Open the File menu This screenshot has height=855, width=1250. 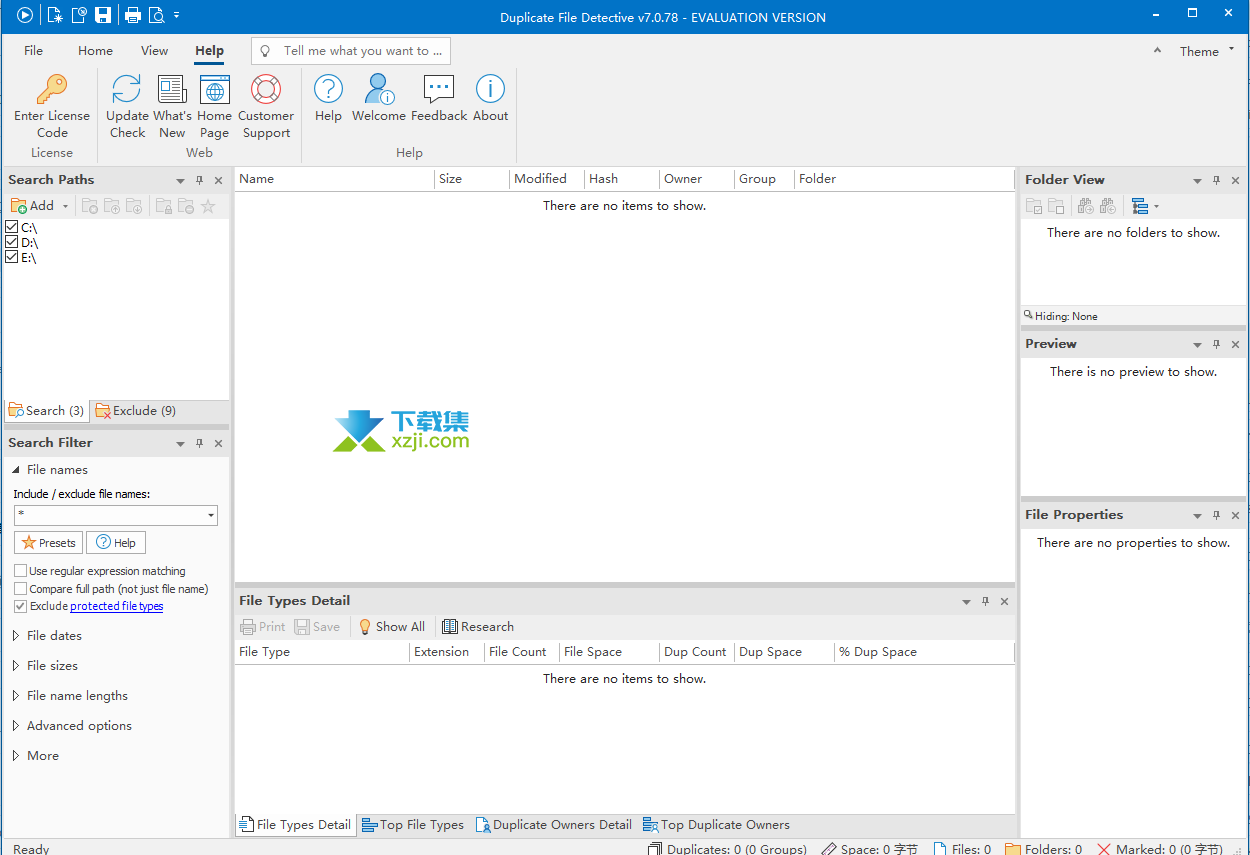point(33,51)
